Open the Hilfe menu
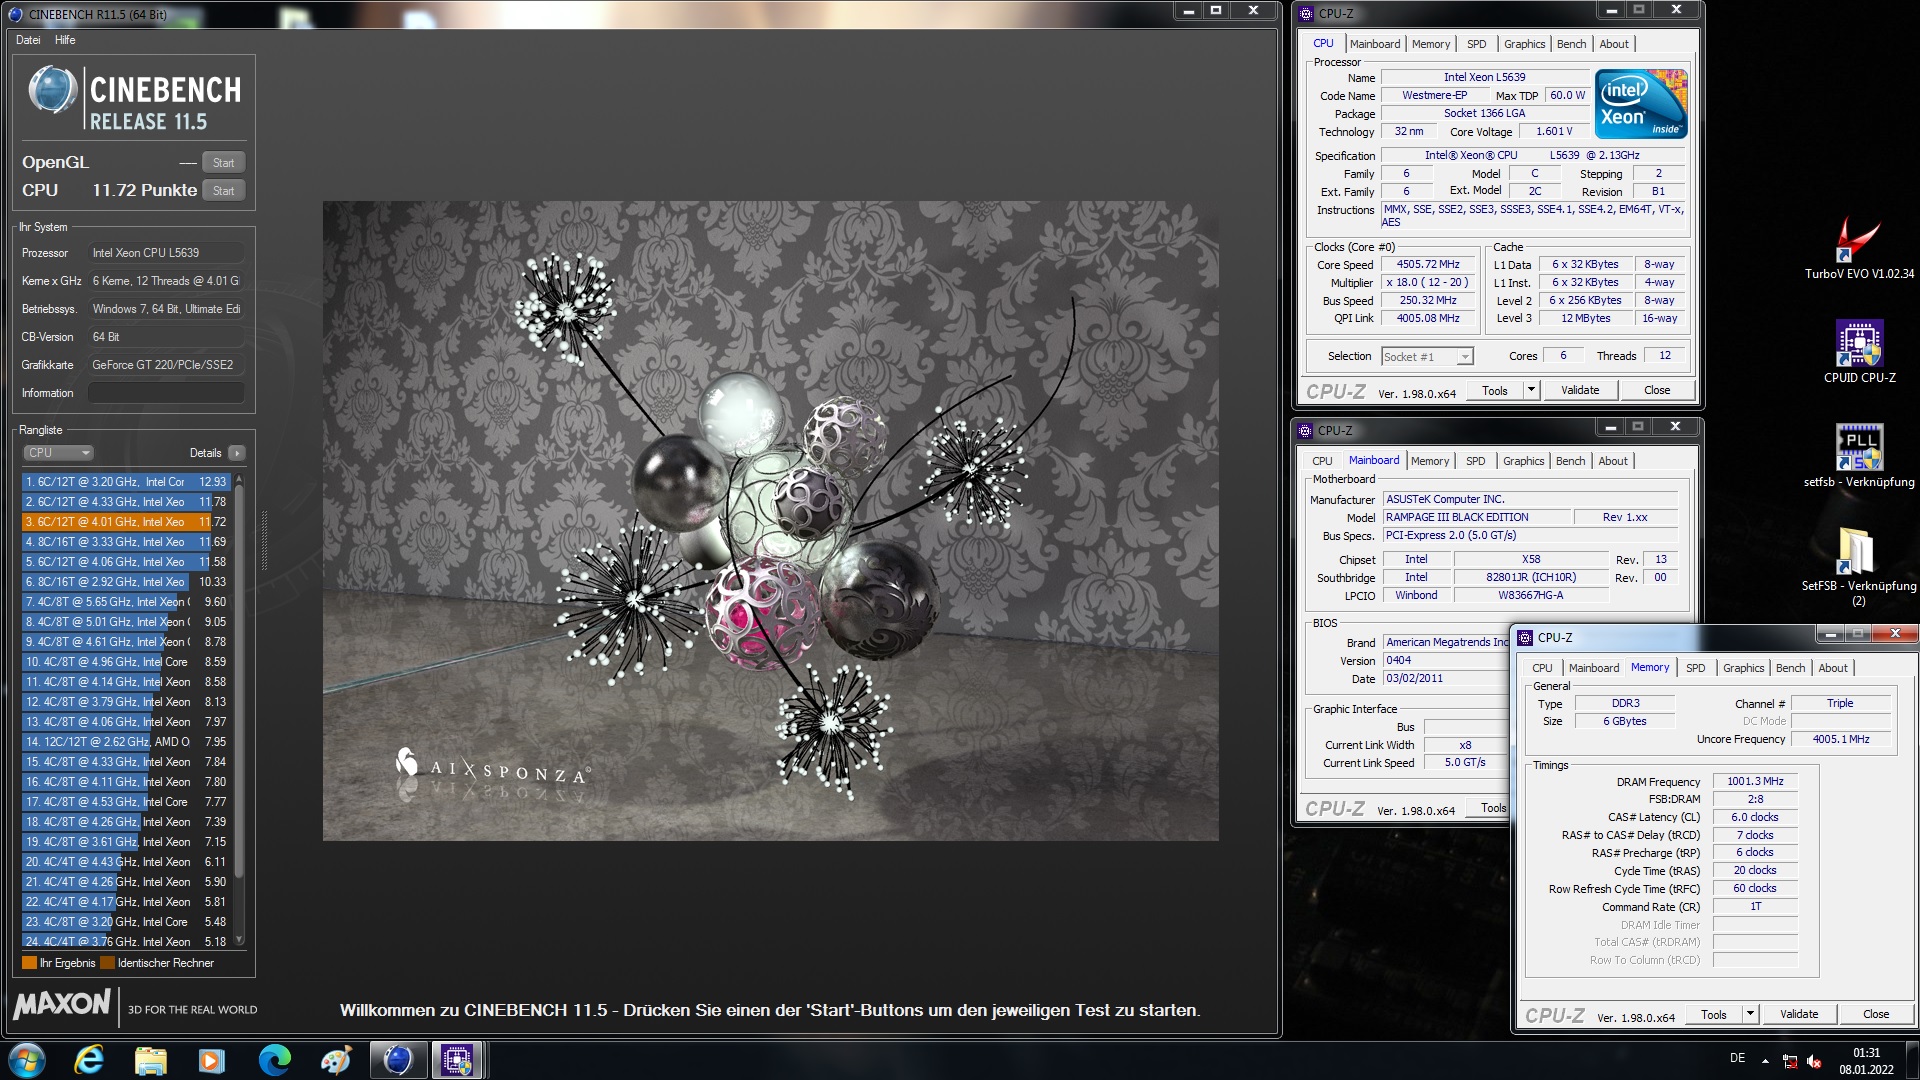Screen dimensions: 1920x1080 (65, 40)
